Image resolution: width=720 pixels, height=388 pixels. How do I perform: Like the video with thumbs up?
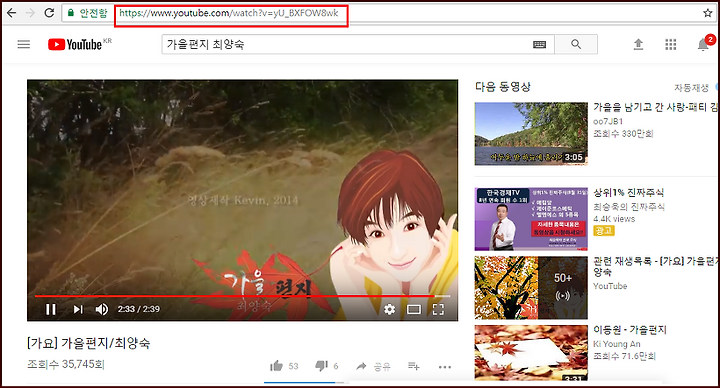[276, 366]
